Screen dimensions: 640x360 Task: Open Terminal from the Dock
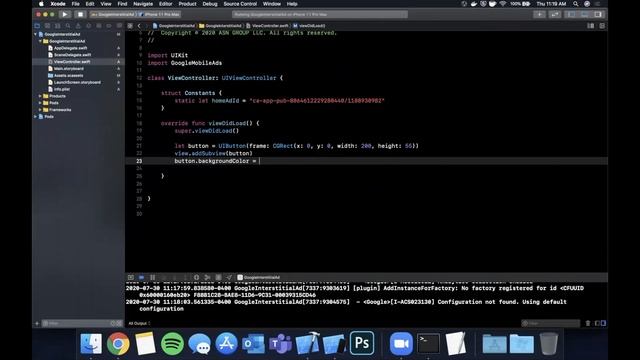point(428,343)
